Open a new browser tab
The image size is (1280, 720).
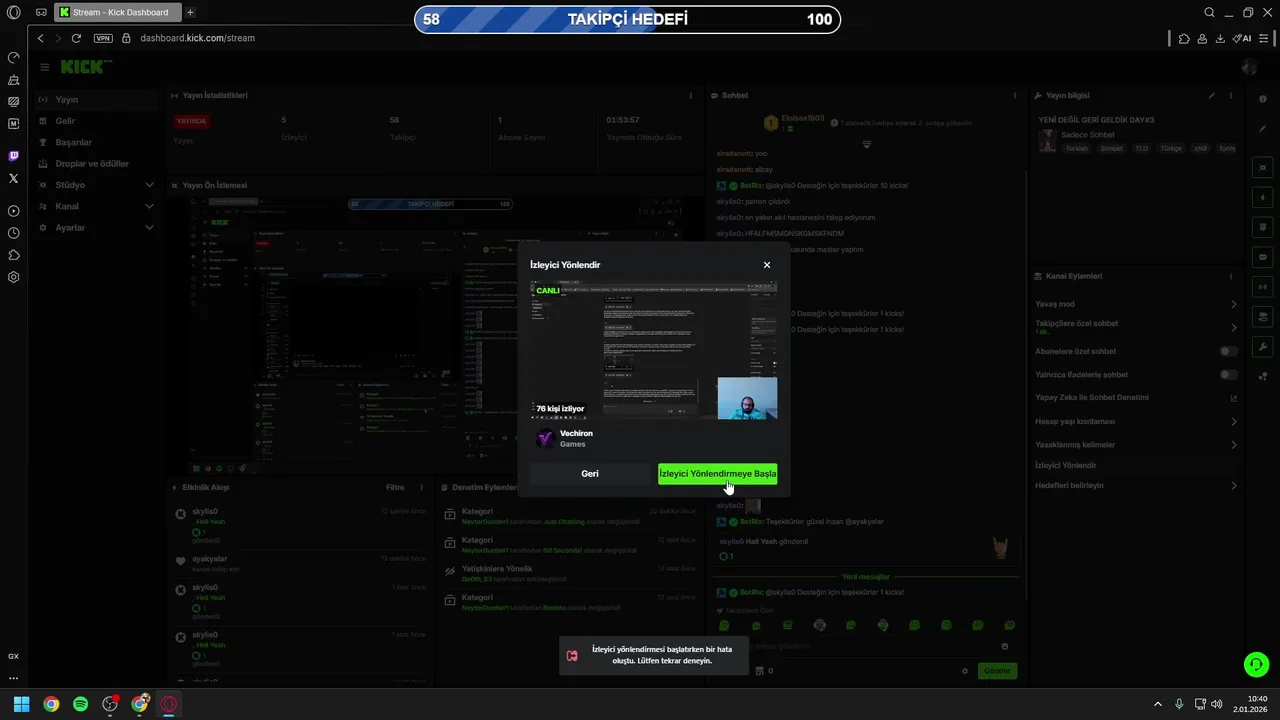click(x=190, y=12)
